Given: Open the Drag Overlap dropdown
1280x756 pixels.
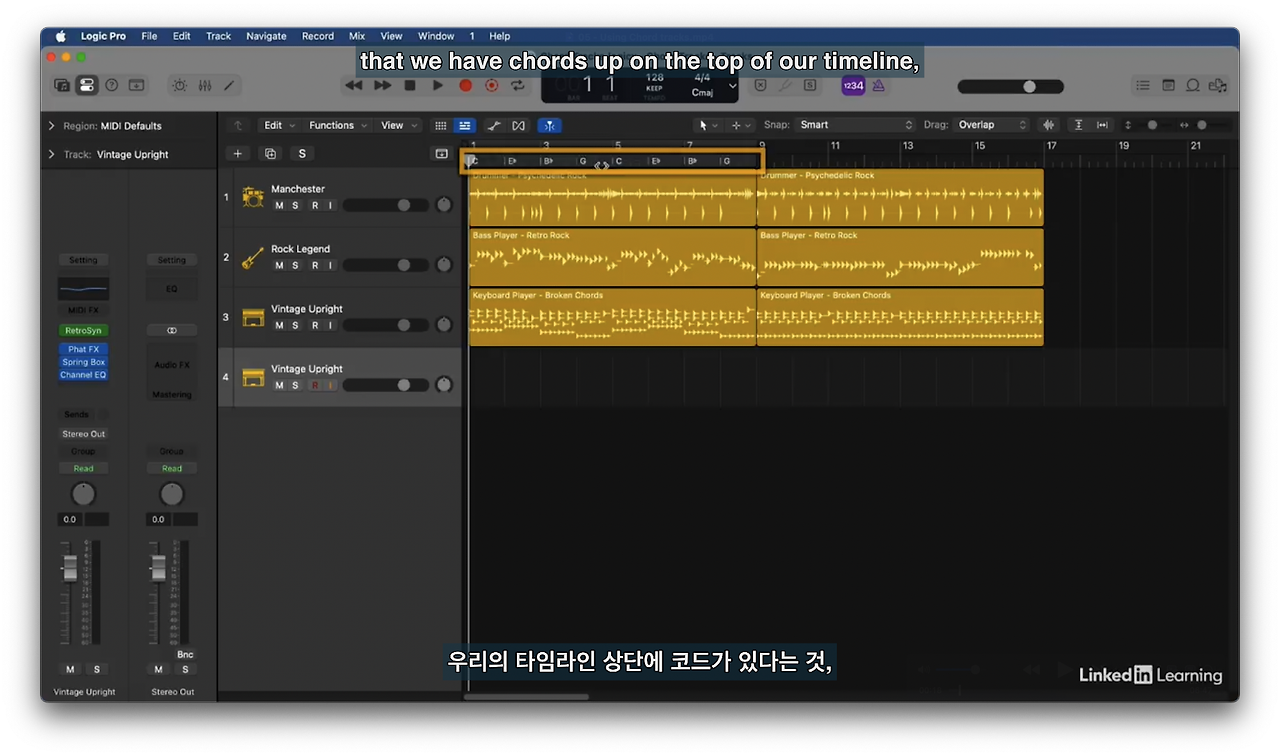Looking at the screenshot, I should coord(992,125).
